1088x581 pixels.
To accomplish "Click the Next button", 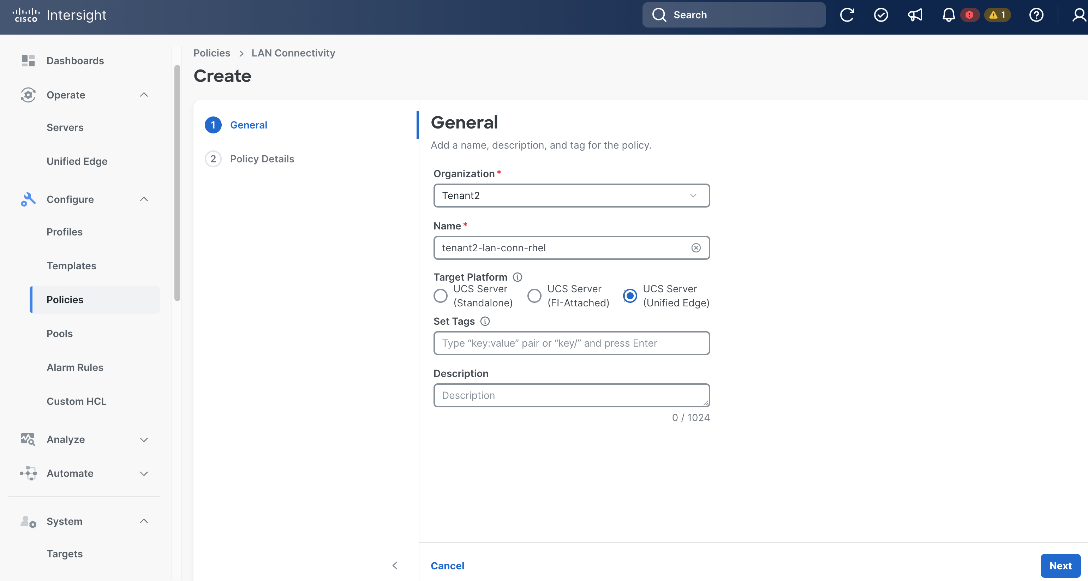I will tap(1060, 566).
